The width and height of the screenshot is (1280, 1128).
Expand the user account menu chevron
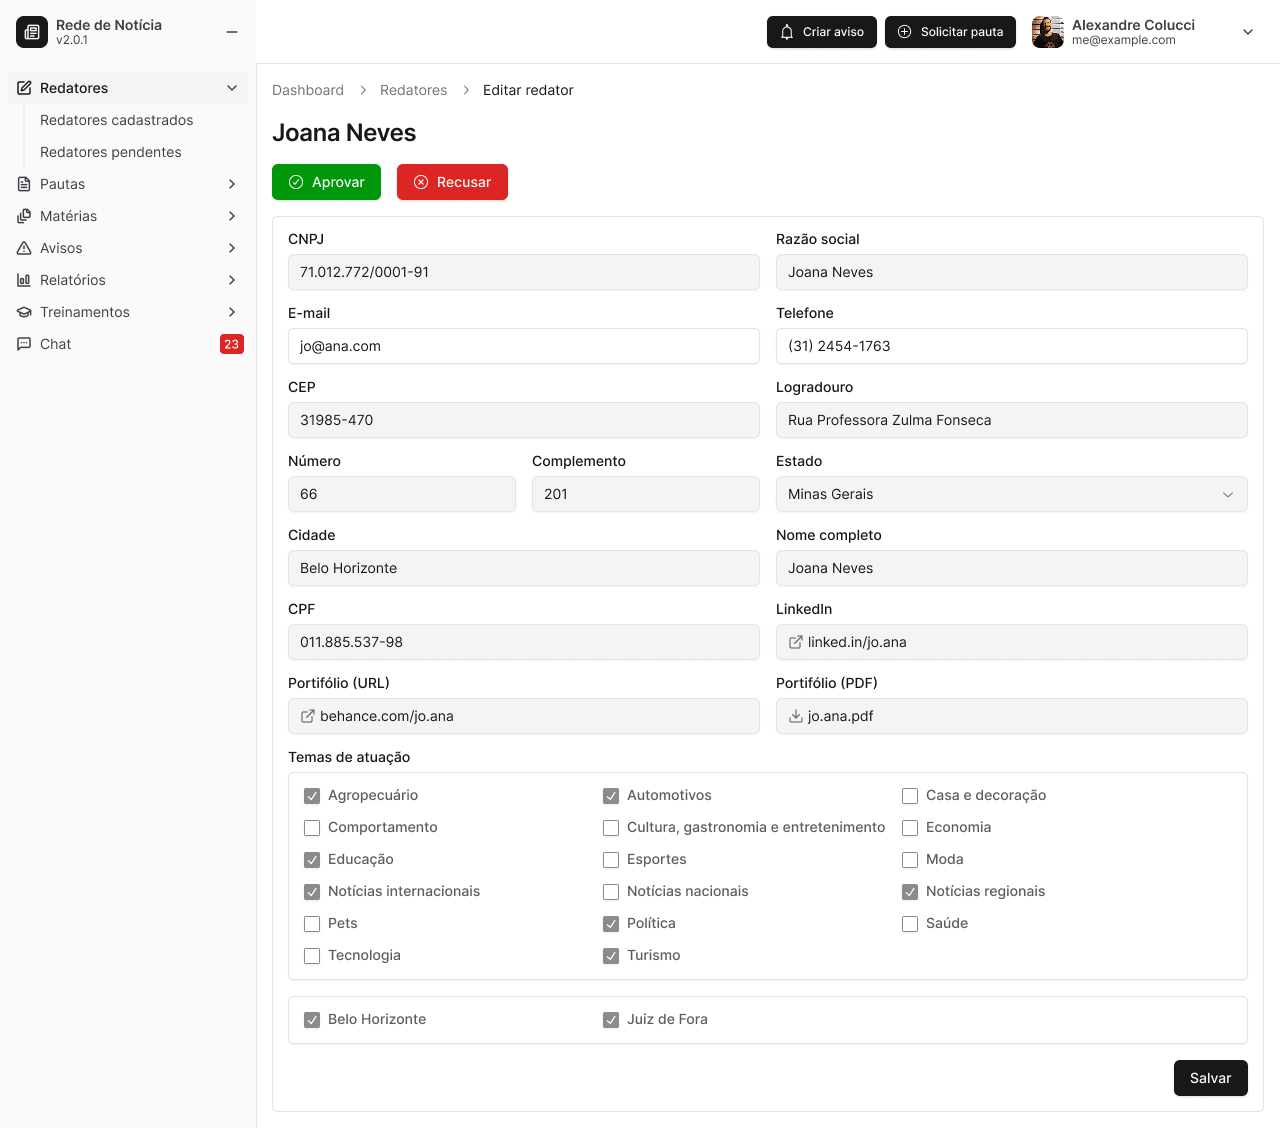coord(1247,32)
